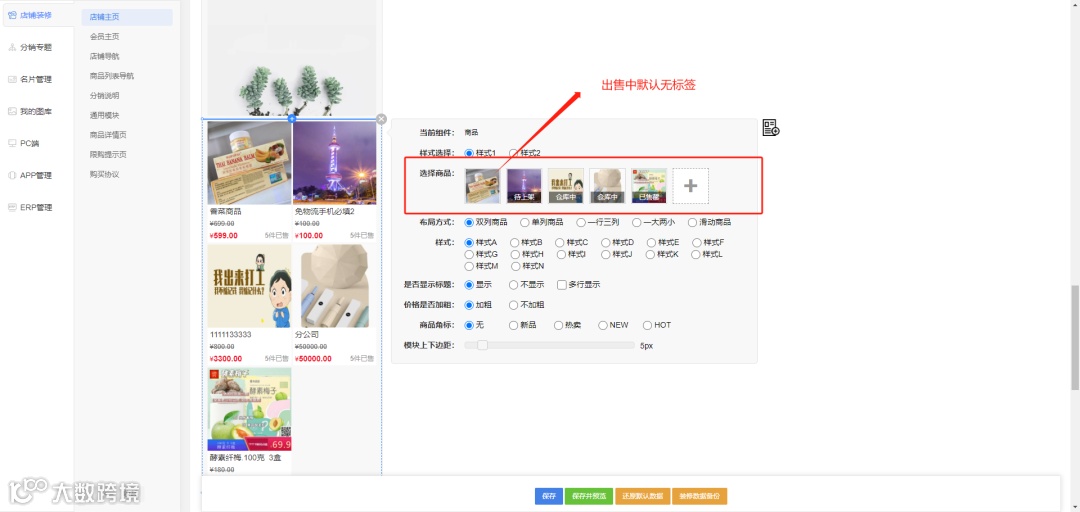Click the page vertical scrollbar
Image resolution: width=1080 pixels, height=512 pixels.
tap(1075, 338)
